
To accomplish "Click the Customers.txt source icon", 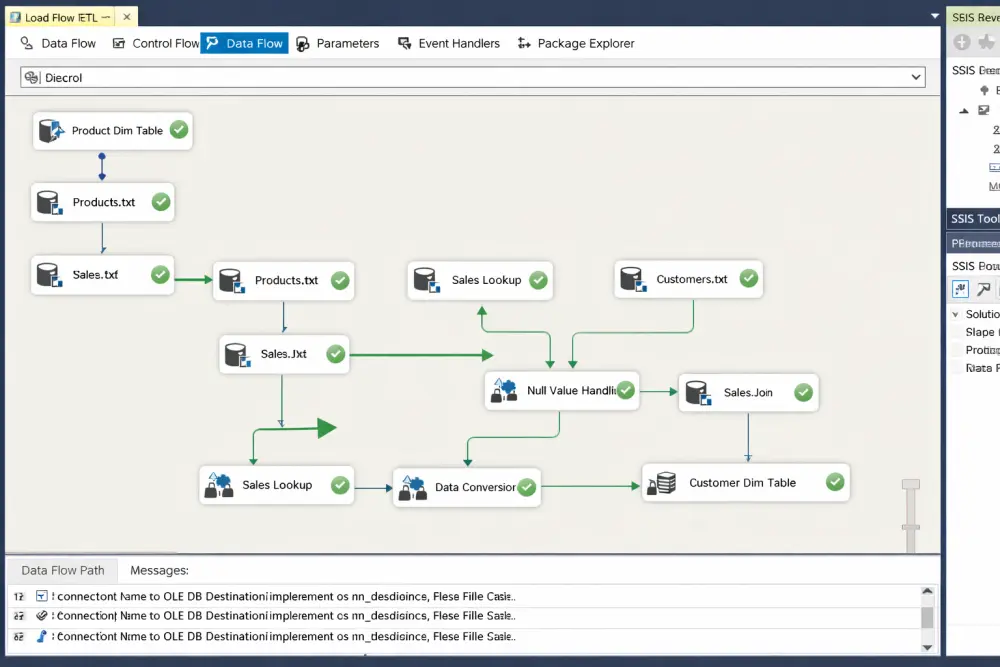I will [x=633, y=279].
